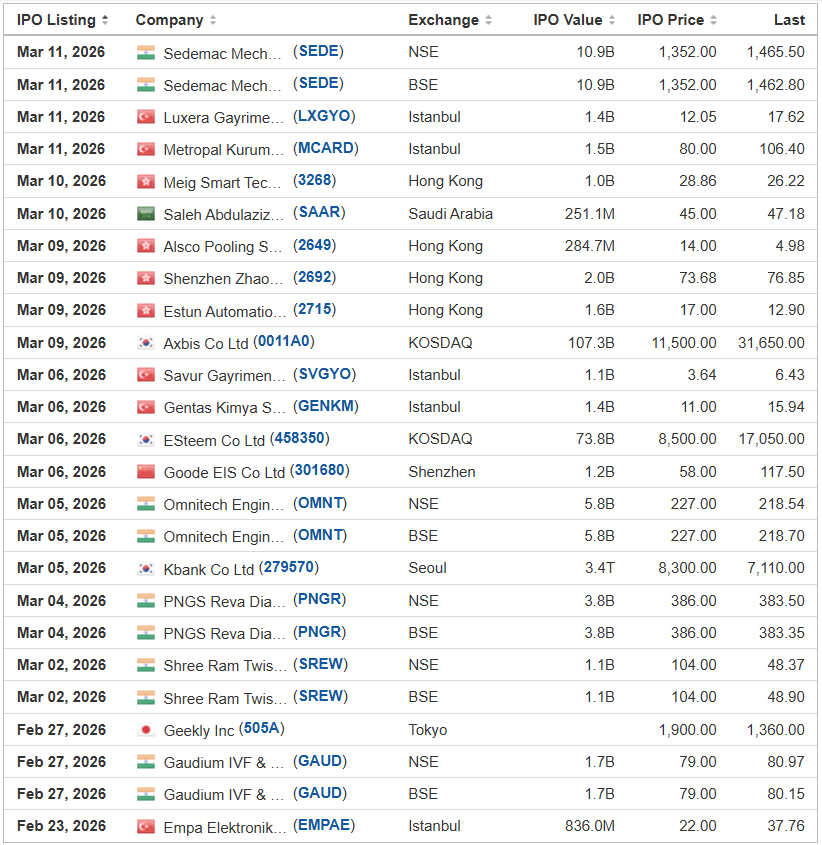Open the 279570 ticker link
The image size is (822, 845).
(x=289, y=567)
